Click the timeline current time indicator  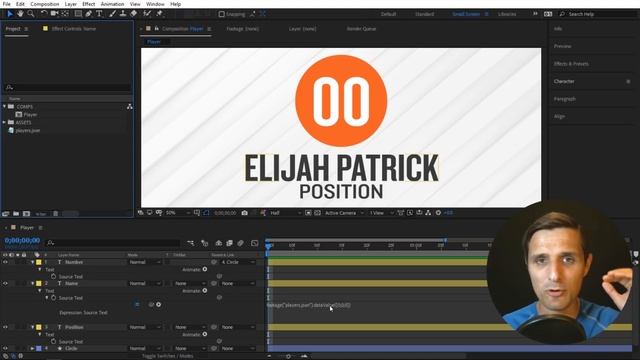click(268, 246)
